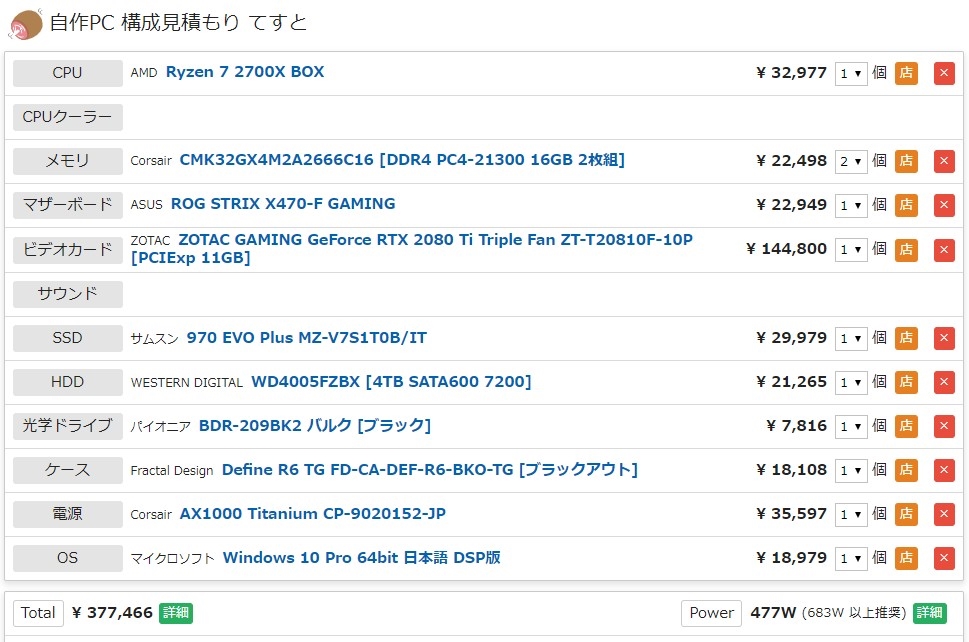Click shop icon for ZOTAC RTX 2080 Ti
The width and height of the screenshot is (969, 642).
click(x=906, y=249)
